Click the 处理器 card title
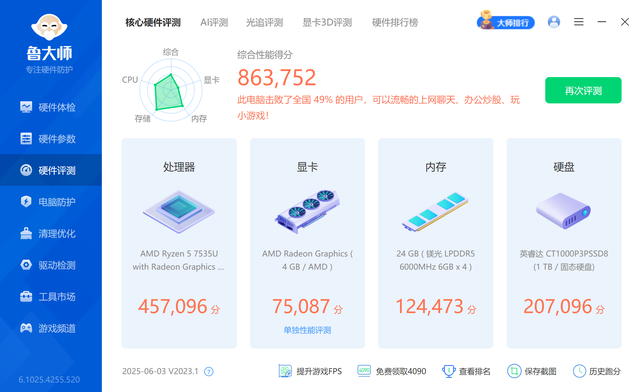 pos(179,167)
